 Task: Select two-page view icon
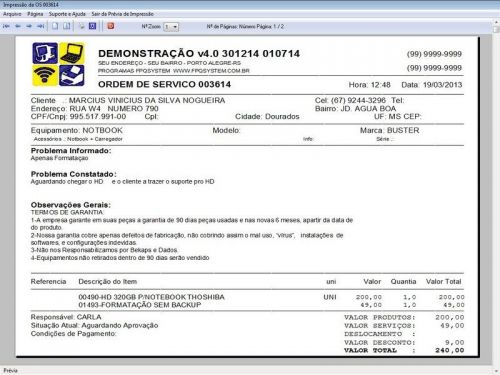click(67, 26)
